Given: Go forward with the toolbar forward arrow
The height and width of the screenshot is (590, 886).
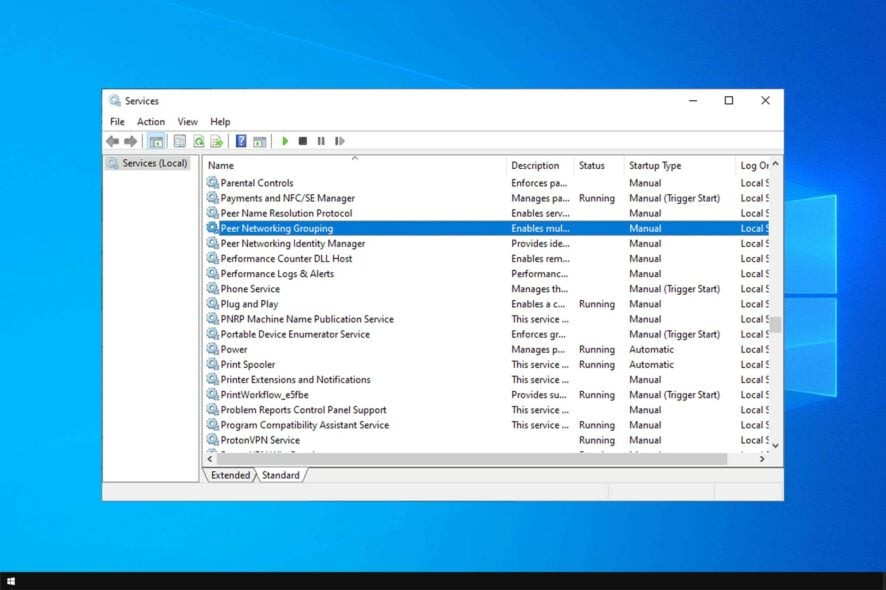Looking at the screenshot, I should [x=131, y=141].
